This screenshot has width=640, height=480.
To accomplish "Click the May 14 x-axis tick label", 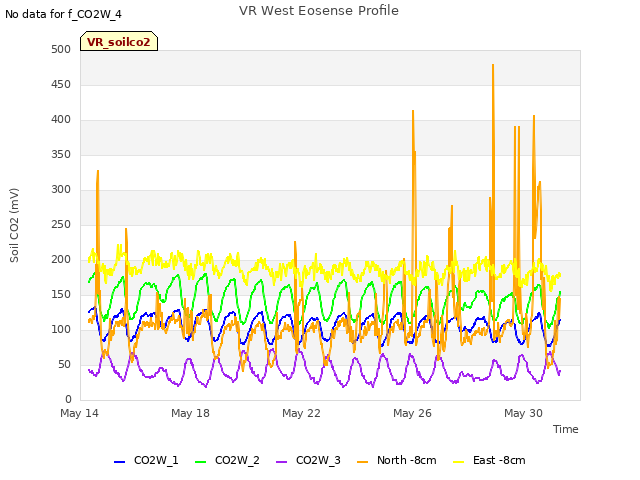I will pos(79,413).
